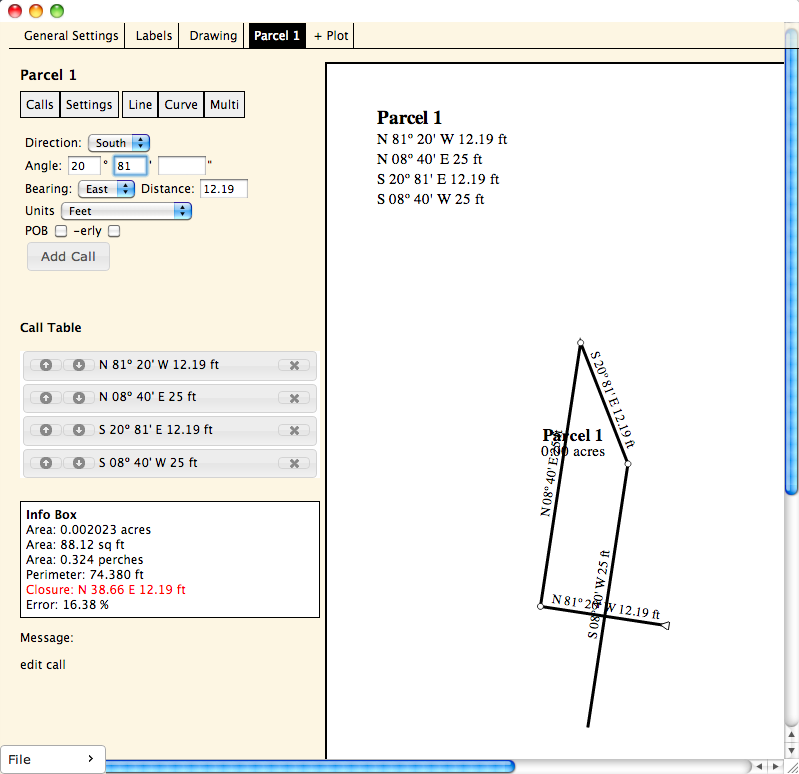Click the Add Call button

[x=68, y=257]
